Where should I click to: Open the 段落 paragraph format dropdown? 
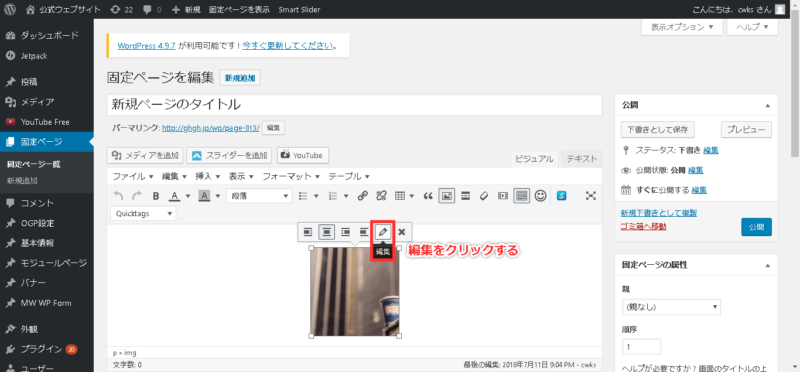(259, 195)
